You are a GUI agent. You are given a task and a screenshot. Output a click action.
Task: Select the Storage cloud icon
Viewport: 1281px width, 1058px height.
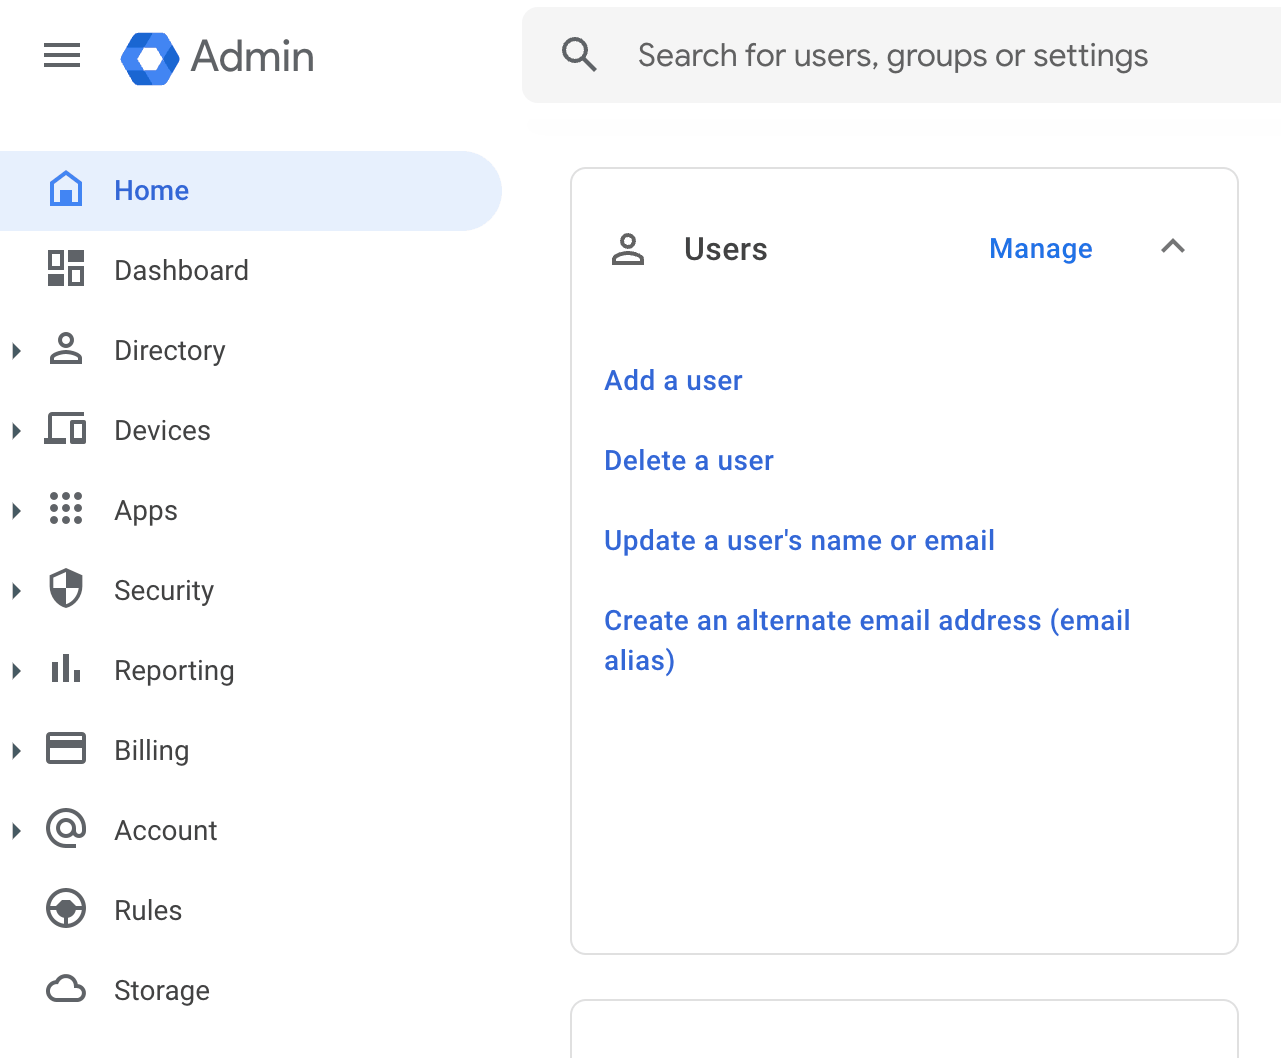pyautogui.click(x=65, y=989)
